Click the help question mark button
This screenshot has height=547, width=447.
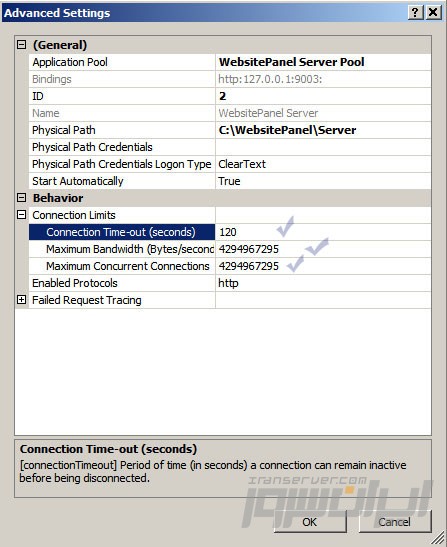coord(415,12)
